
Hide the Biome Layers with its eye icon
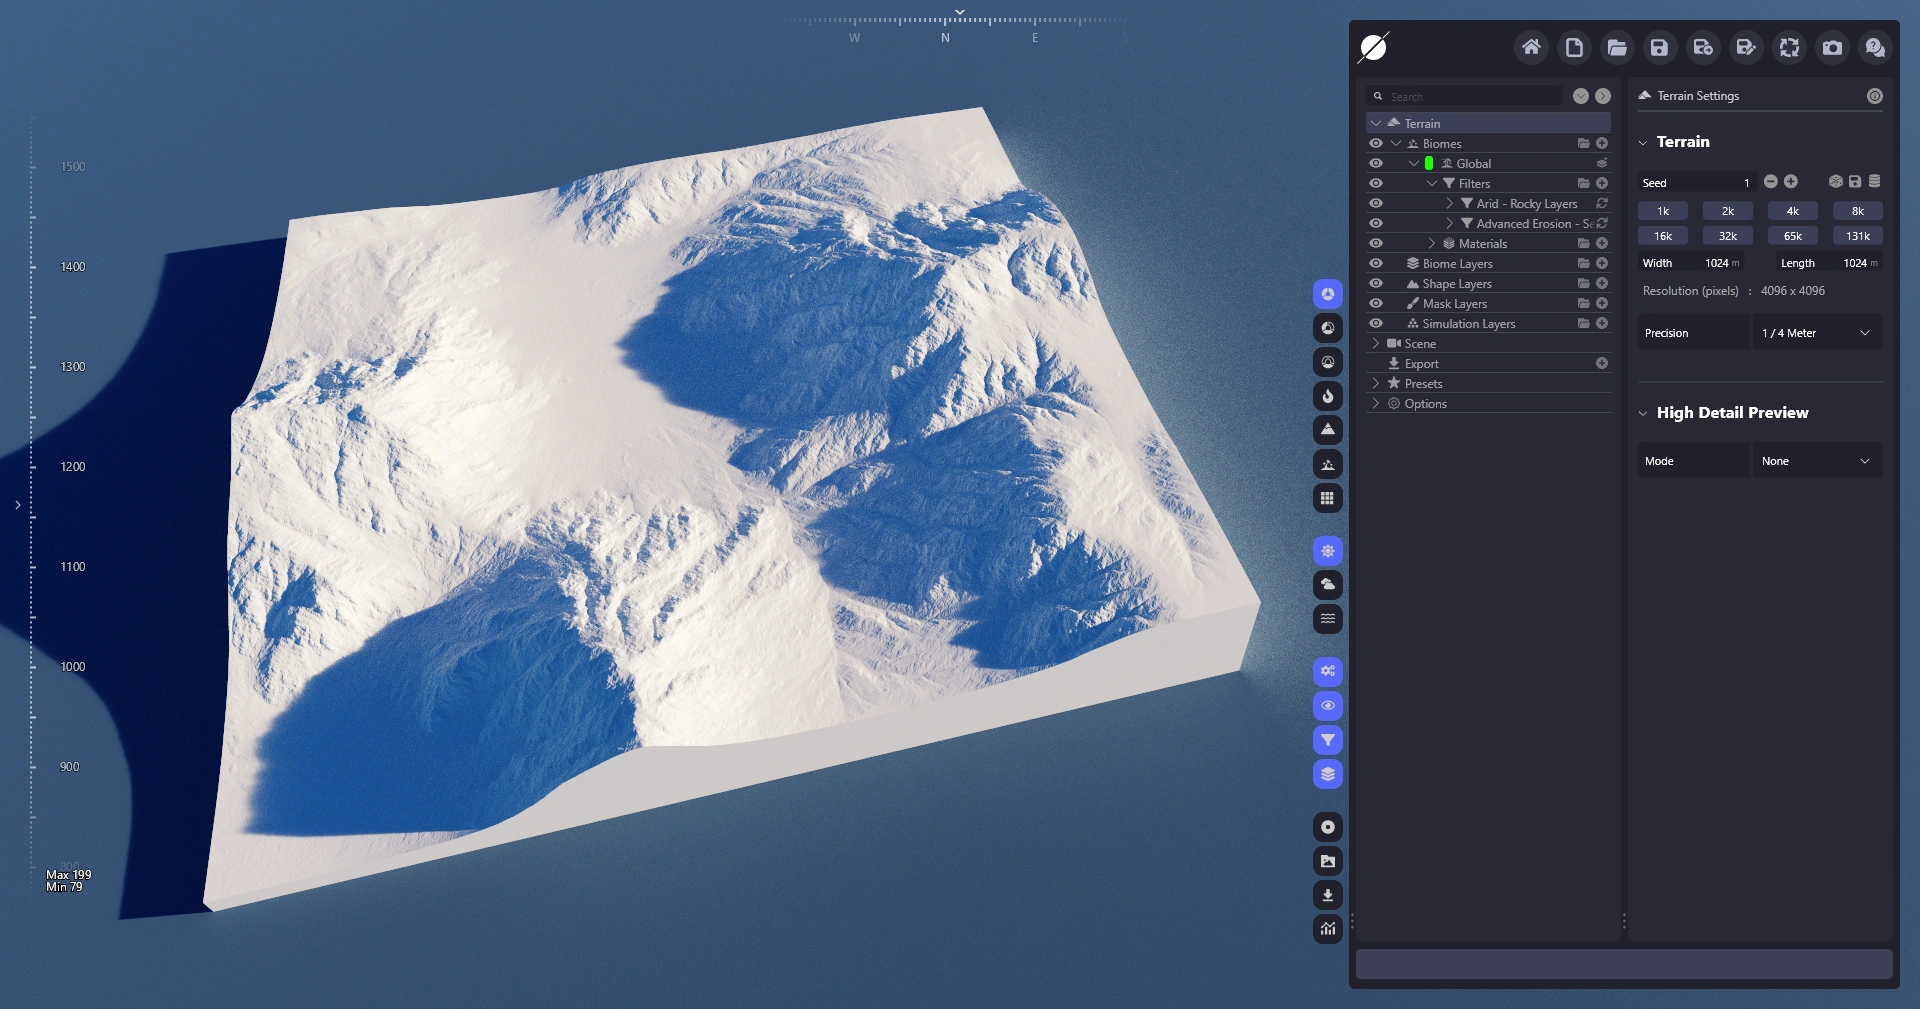(1376, 264)
